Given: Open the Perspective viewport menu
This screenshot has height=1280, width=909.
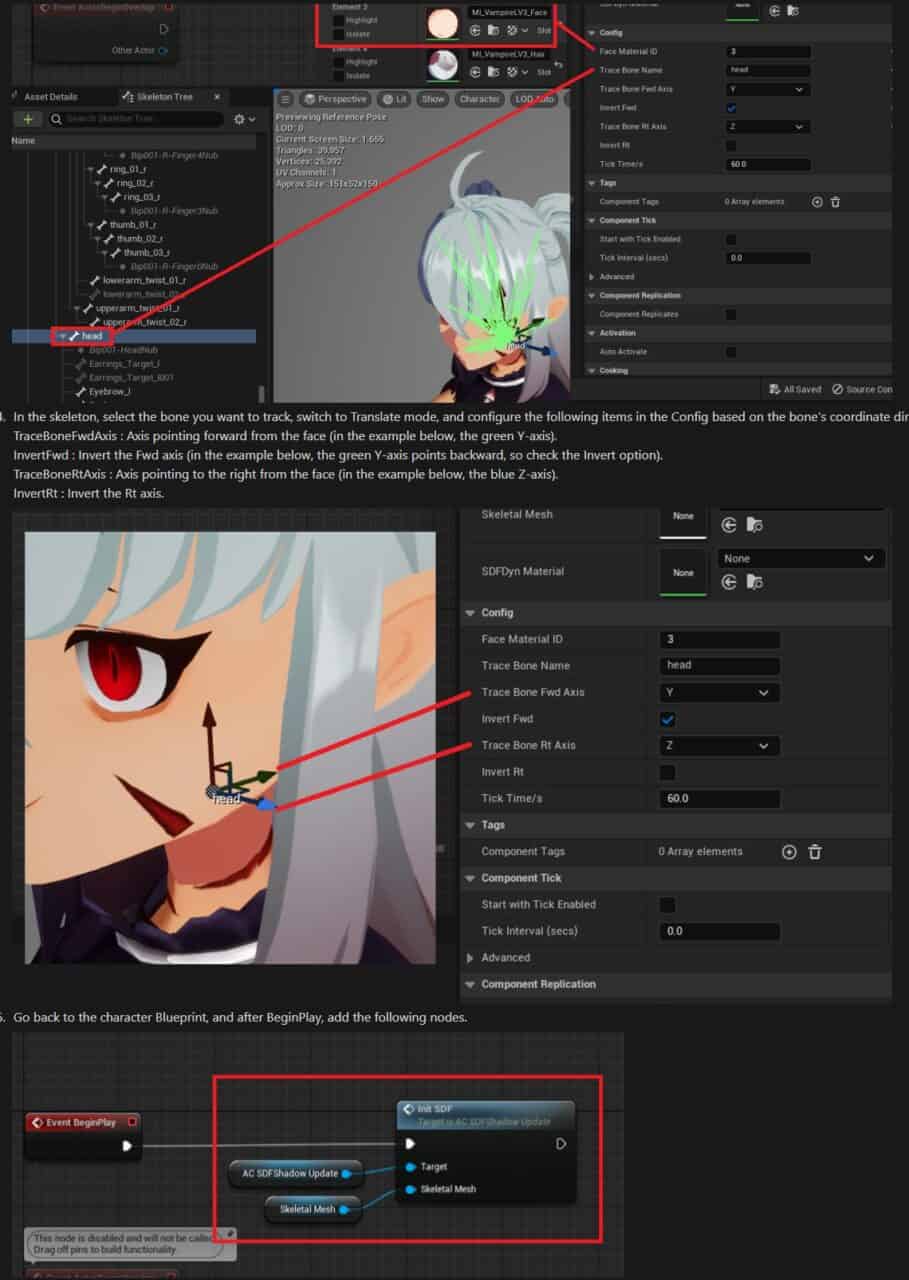Looking at the screenshot, I should (x=335, y=99).
